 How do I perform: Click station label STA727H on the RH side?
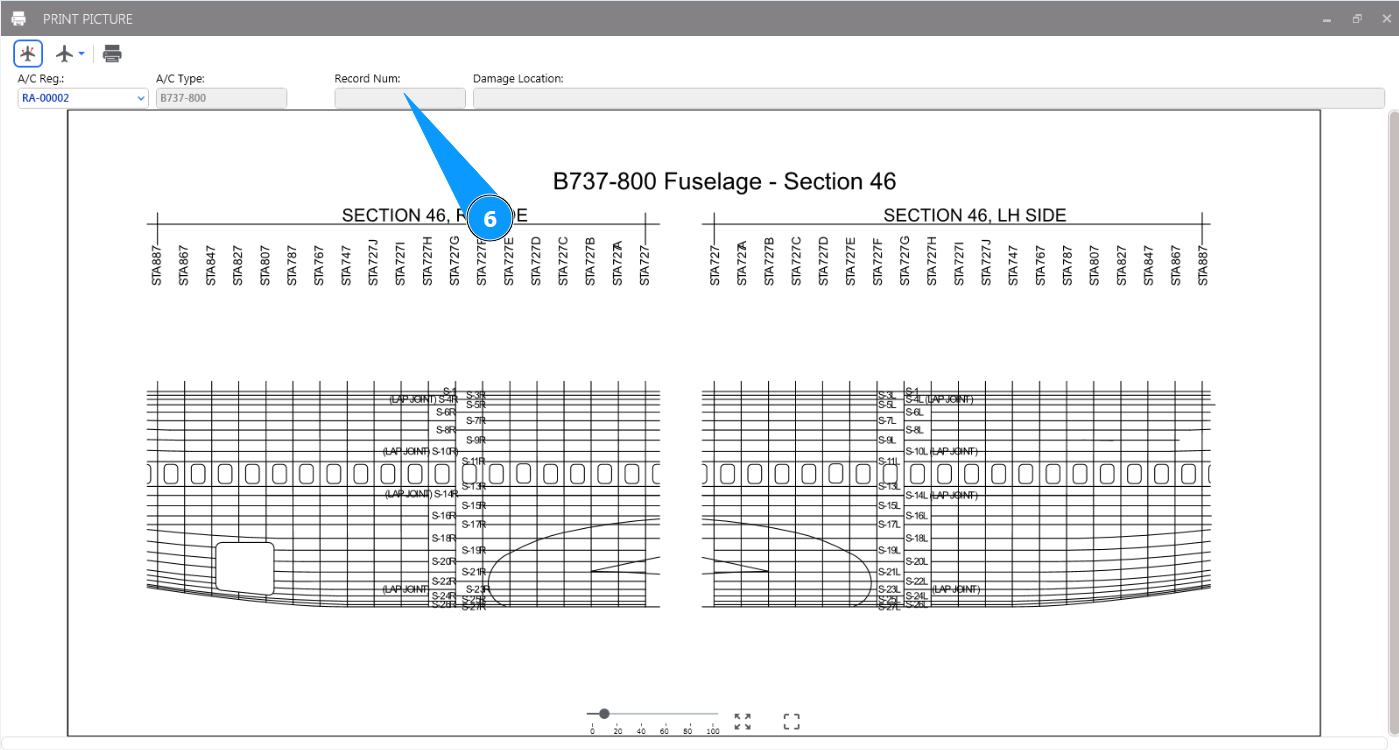427,262
